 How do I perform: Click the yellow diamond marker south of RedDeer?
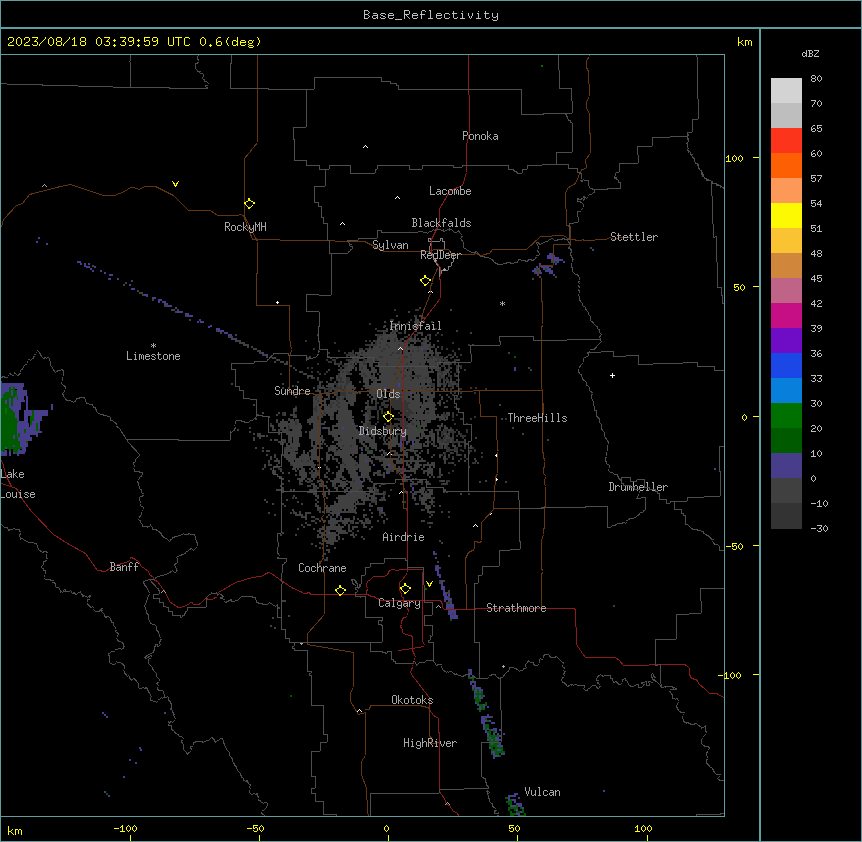(x=425, y=281)
